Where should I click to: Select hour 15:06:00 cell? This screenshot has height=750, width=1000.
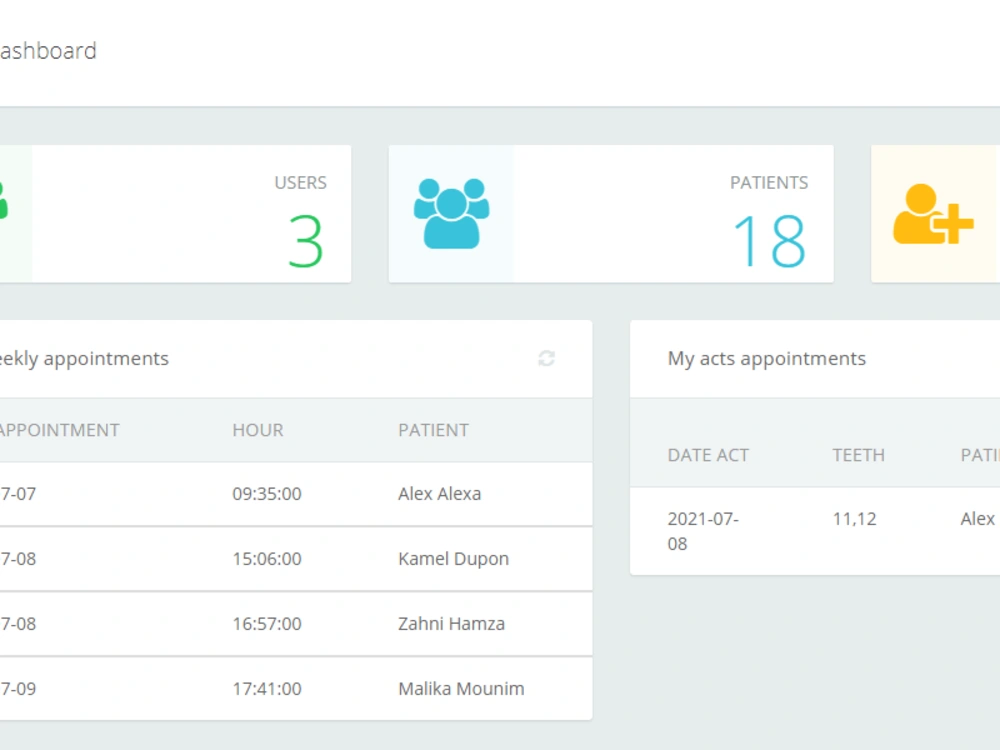coord(267,559)
